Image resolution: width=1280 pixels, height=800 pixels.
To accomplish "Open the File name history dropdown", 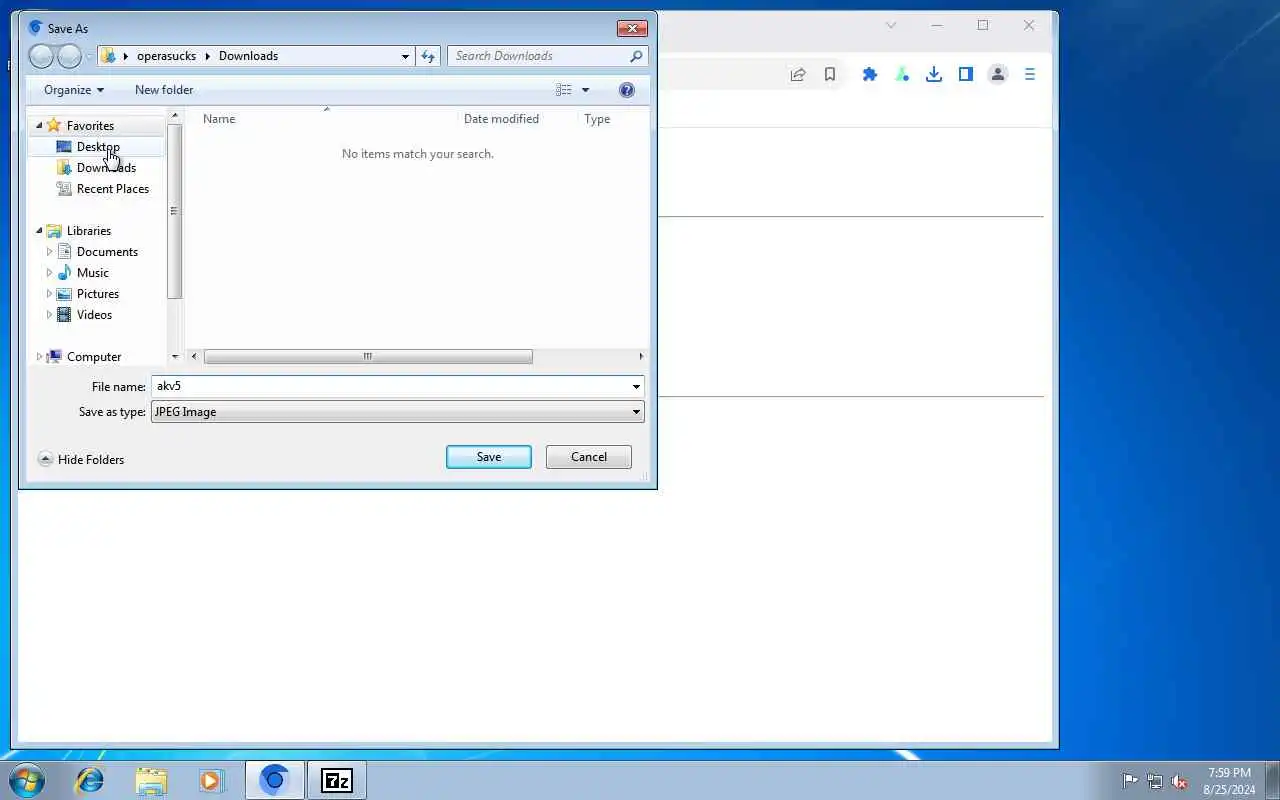I will (x=636, y=386).
